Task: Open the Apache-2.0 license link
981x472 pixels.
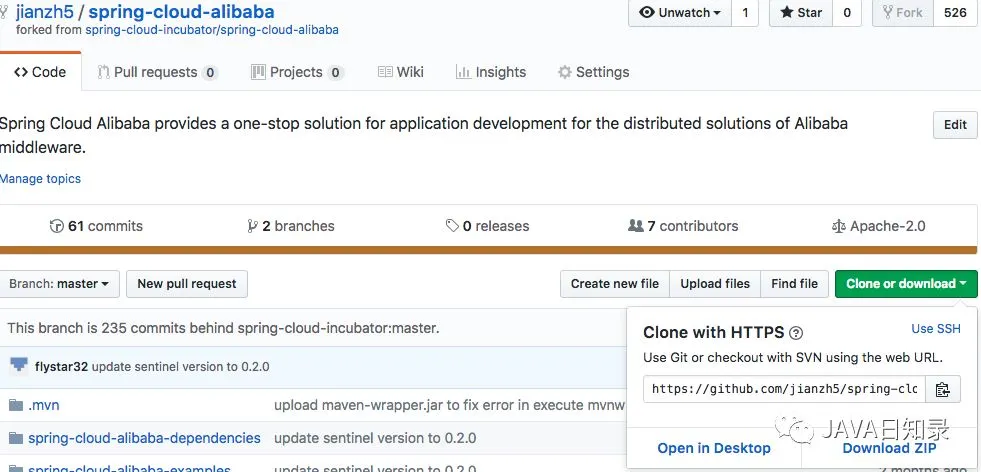Action: (878, 226)
